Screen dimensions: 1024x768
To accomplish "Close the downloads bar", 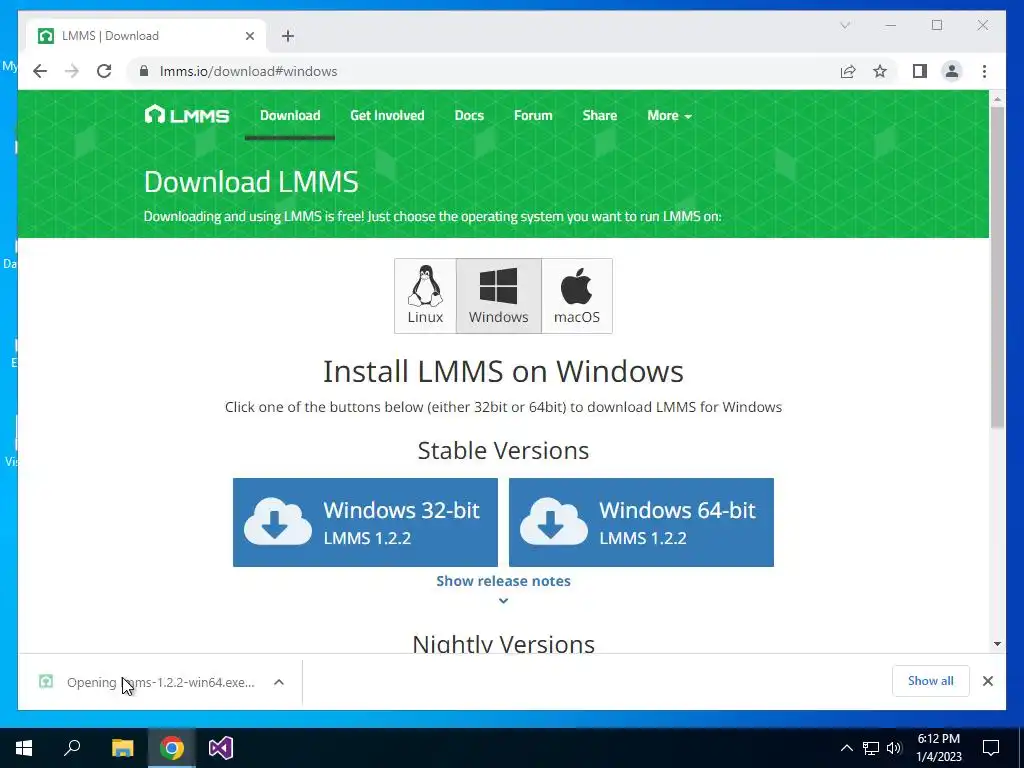I will pyautogui.click(x=988, y=681).
